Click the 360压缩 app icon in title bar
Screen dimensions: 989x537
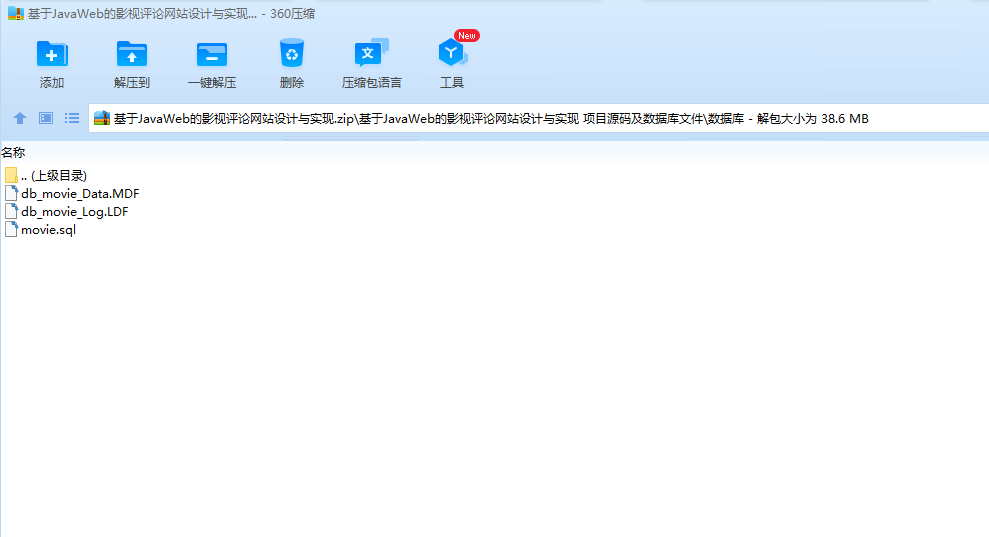pyautogui.click(x=16, y=13)
